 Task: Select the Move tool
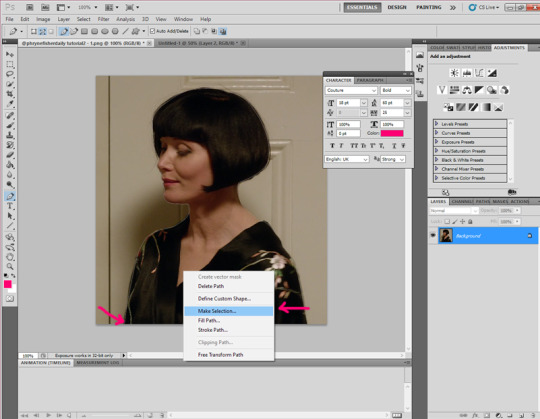(x=10, y=54)
